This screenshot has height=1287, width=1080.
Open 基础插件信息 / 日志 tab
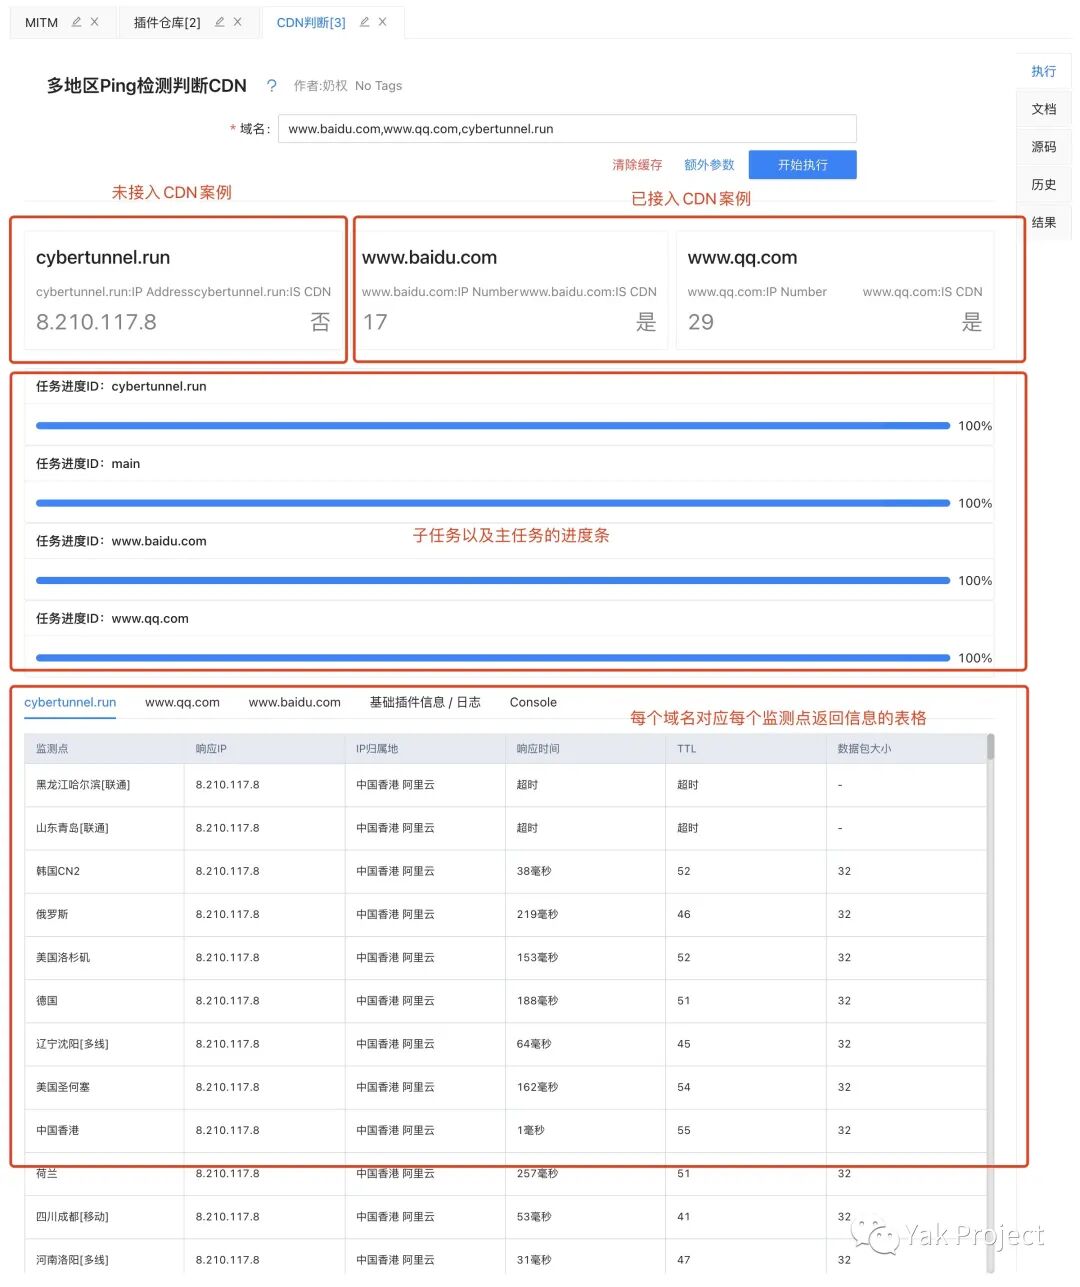[425, 702]
